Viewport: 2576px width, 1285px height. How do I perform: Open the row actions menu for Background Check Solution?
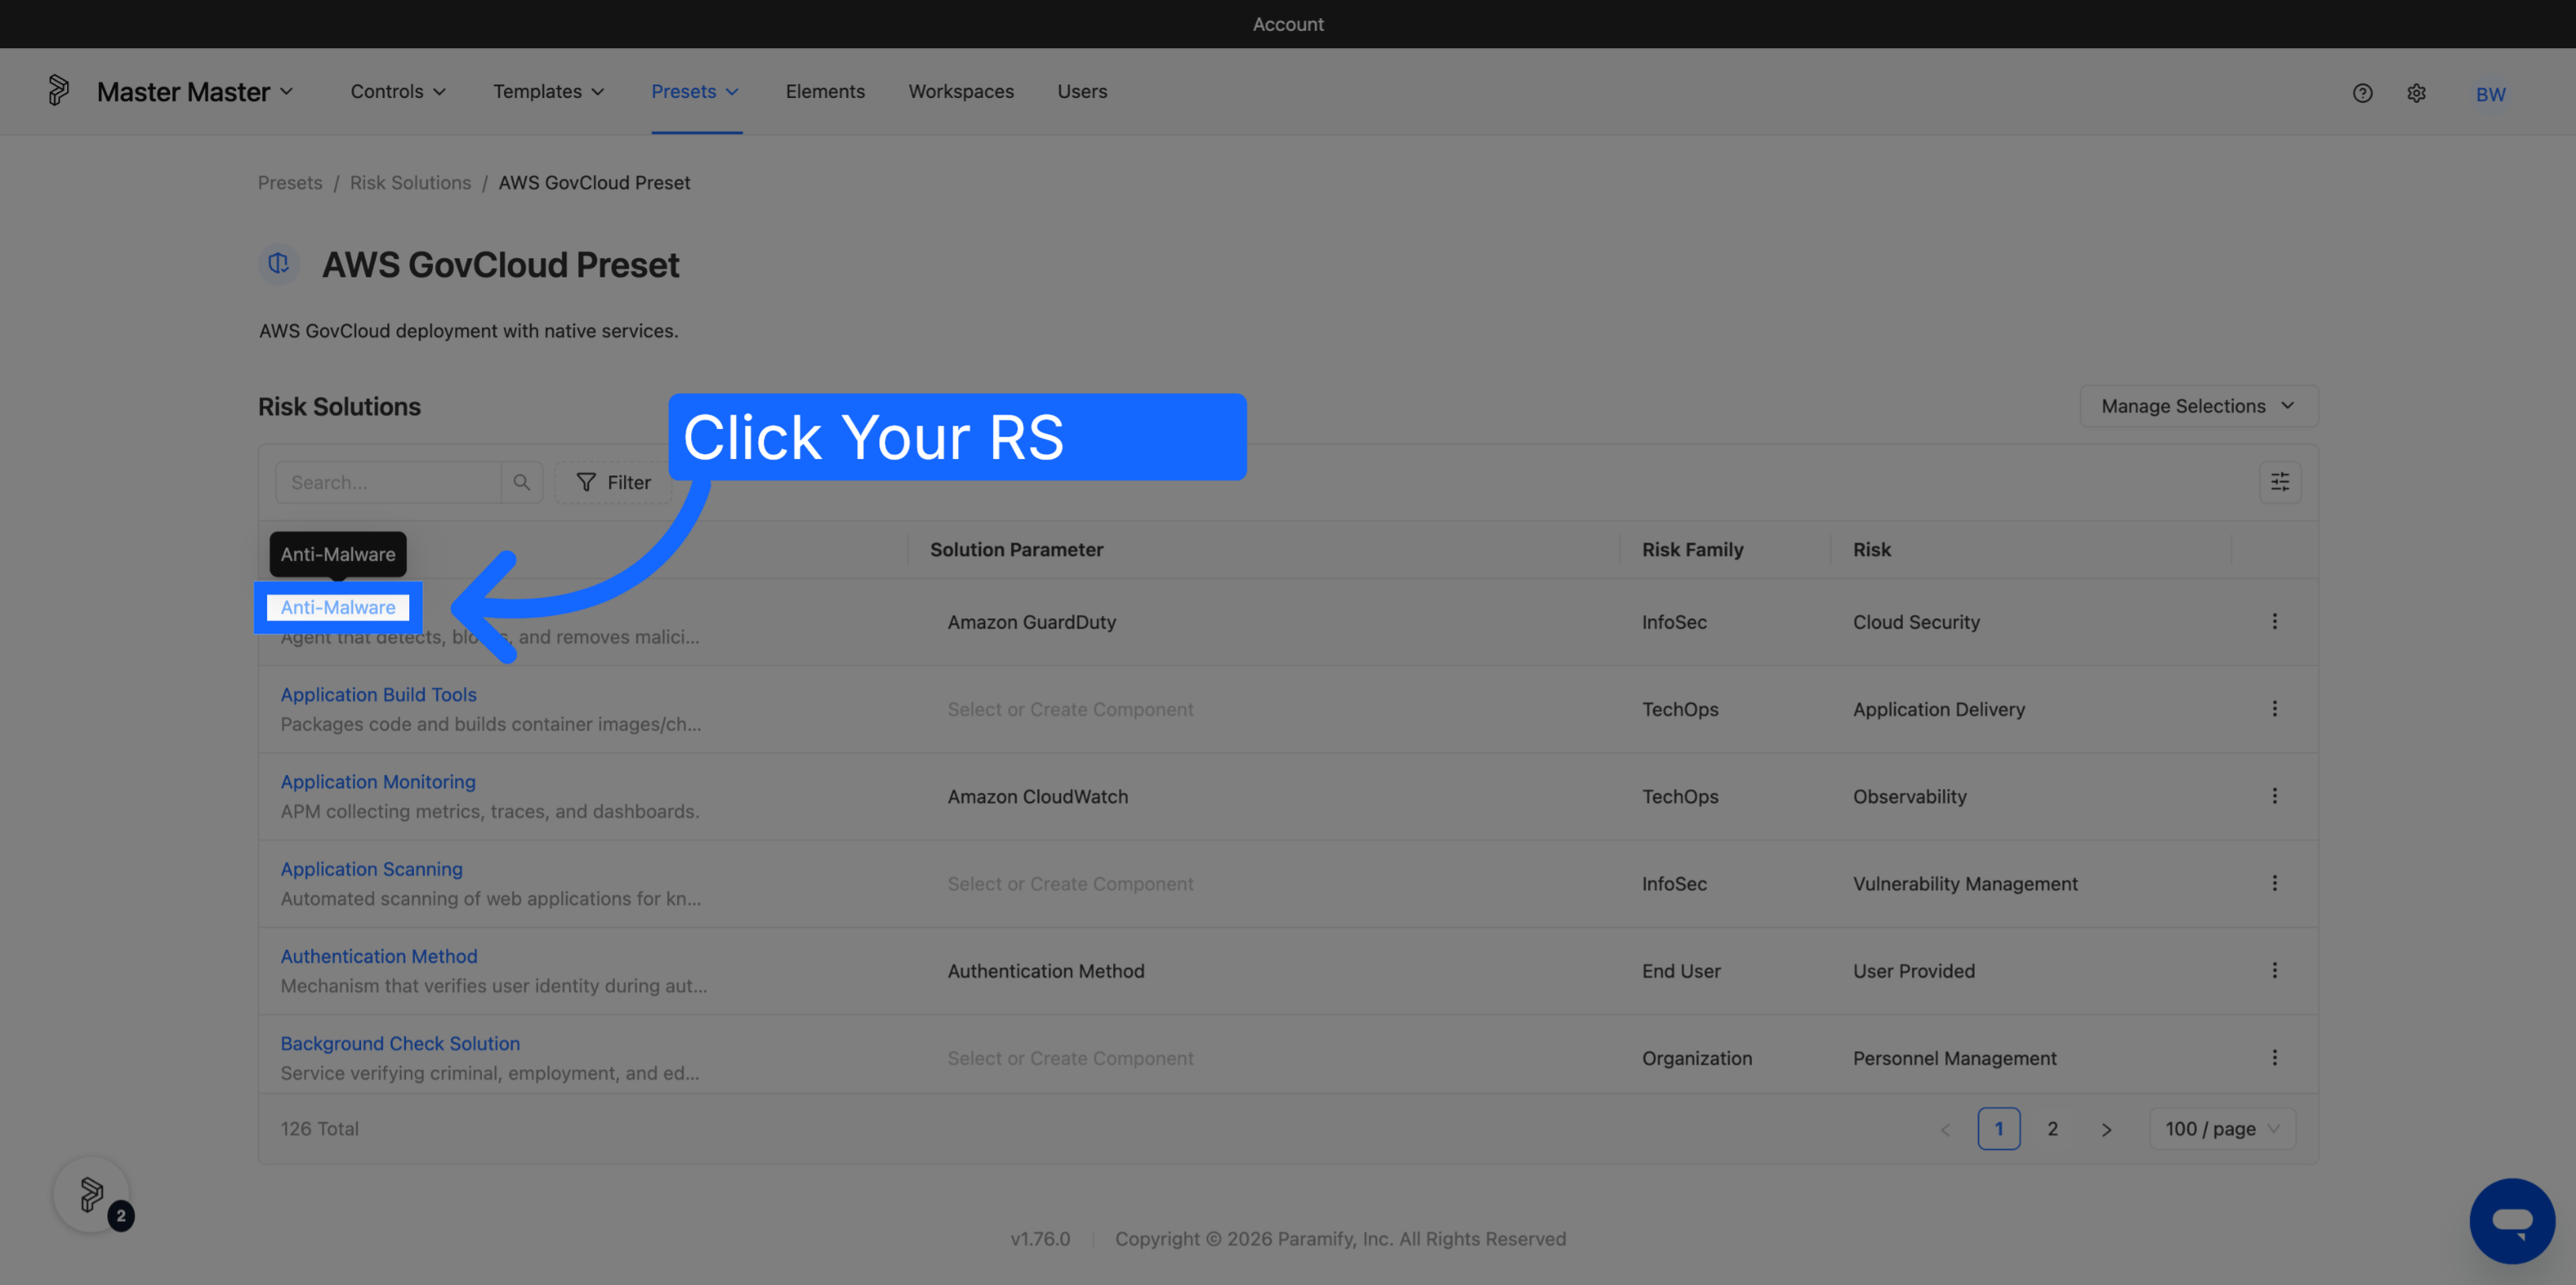2274,1057
